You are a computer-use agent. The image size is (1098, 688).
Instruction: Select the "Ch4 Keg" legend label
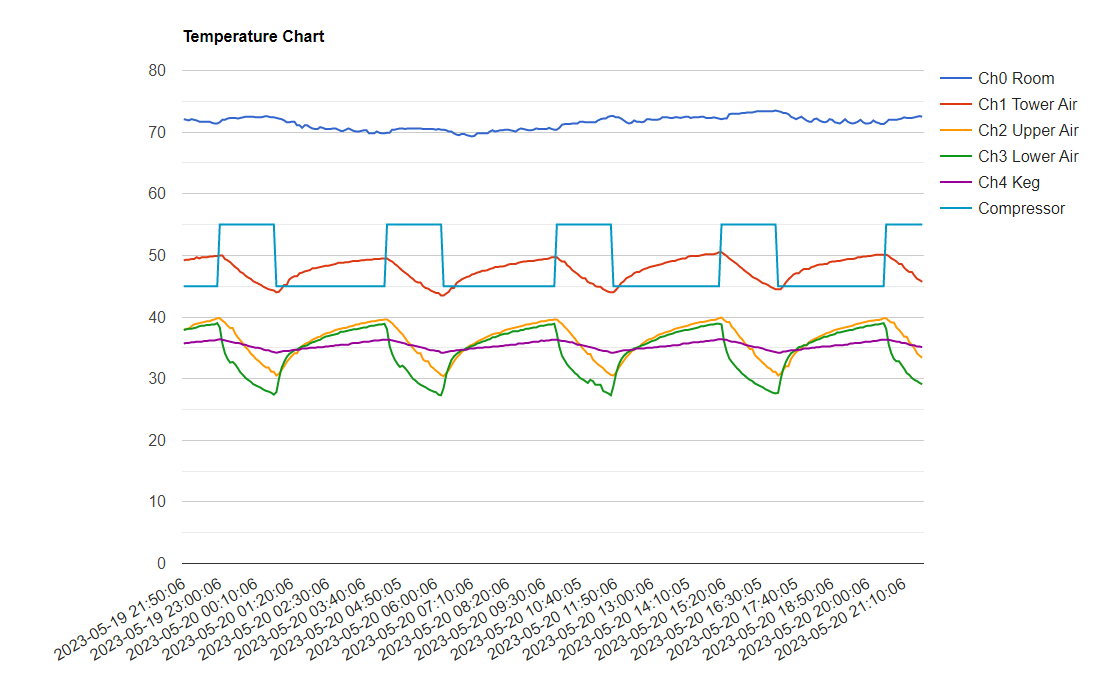point(1009,182)
